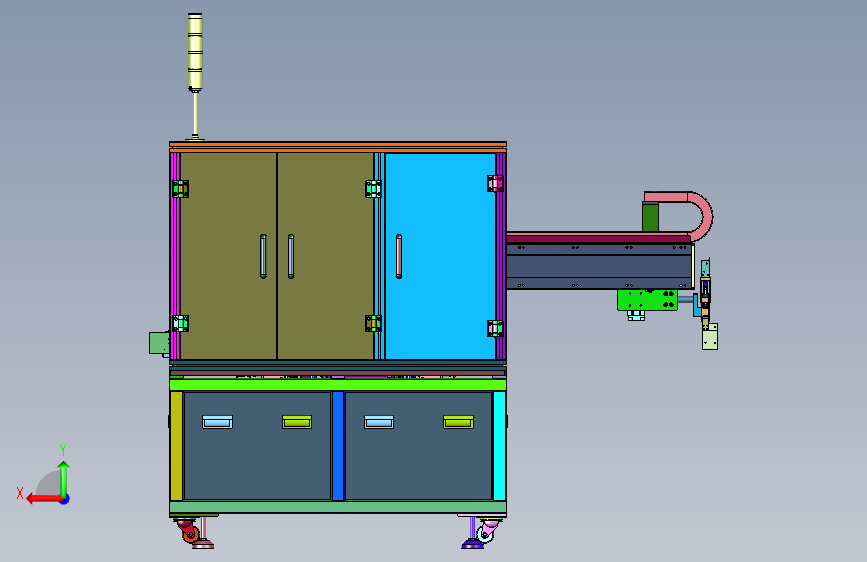Pick the light blue handle on right lower door
This screenshot has width=867, height=562.
coord(379,422)
